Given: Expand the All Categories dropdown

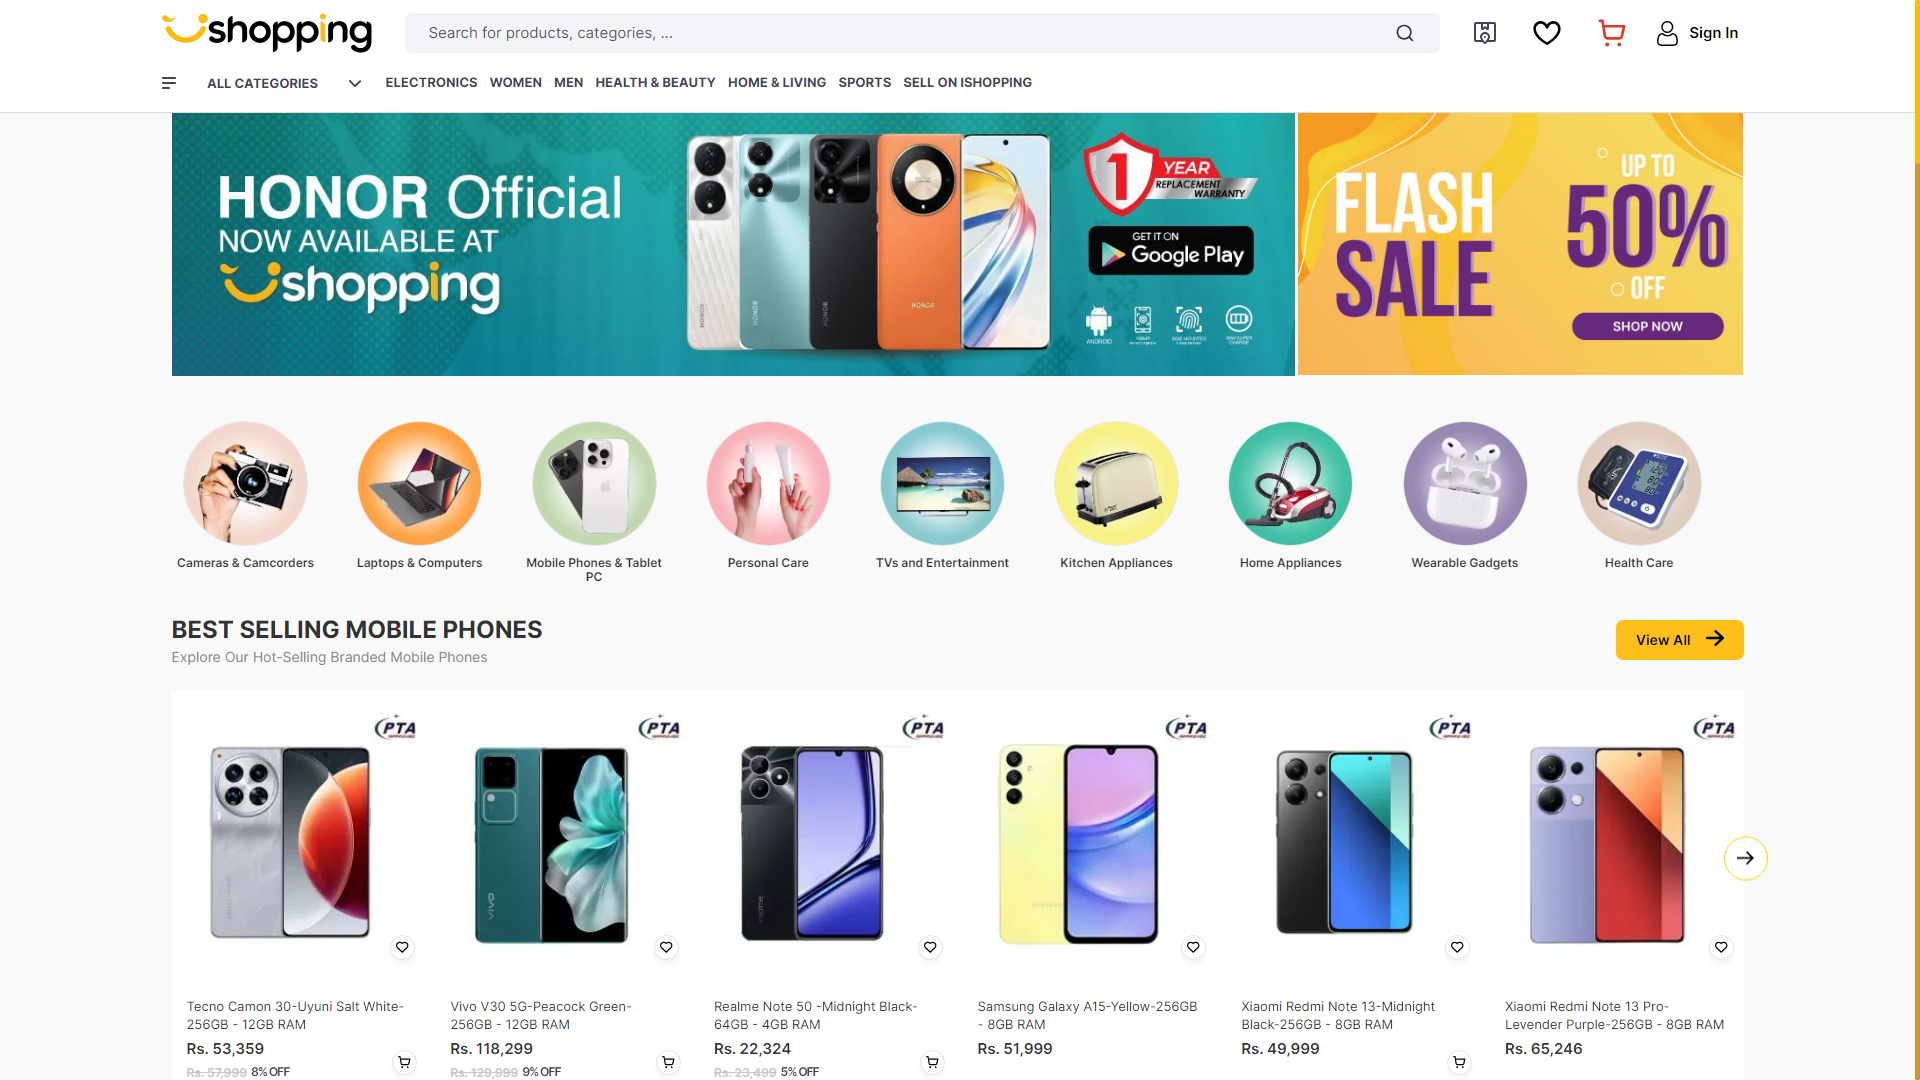Looking at the screenshot, I should [354, 83].
